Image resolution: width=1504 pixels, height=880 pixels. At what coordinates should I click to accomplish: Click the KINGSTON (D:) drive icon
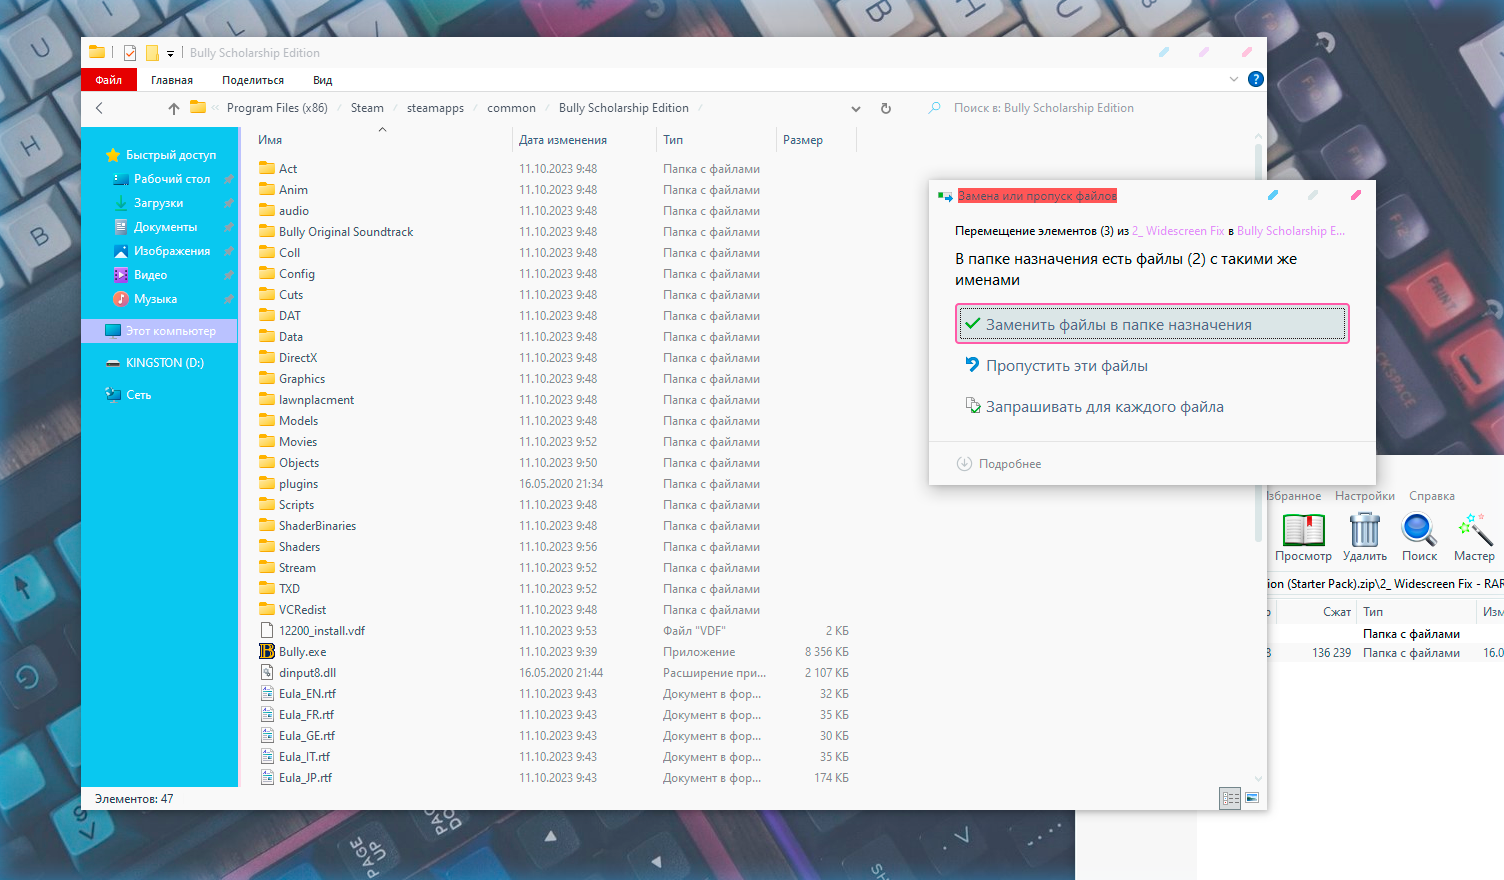(113, 363)
